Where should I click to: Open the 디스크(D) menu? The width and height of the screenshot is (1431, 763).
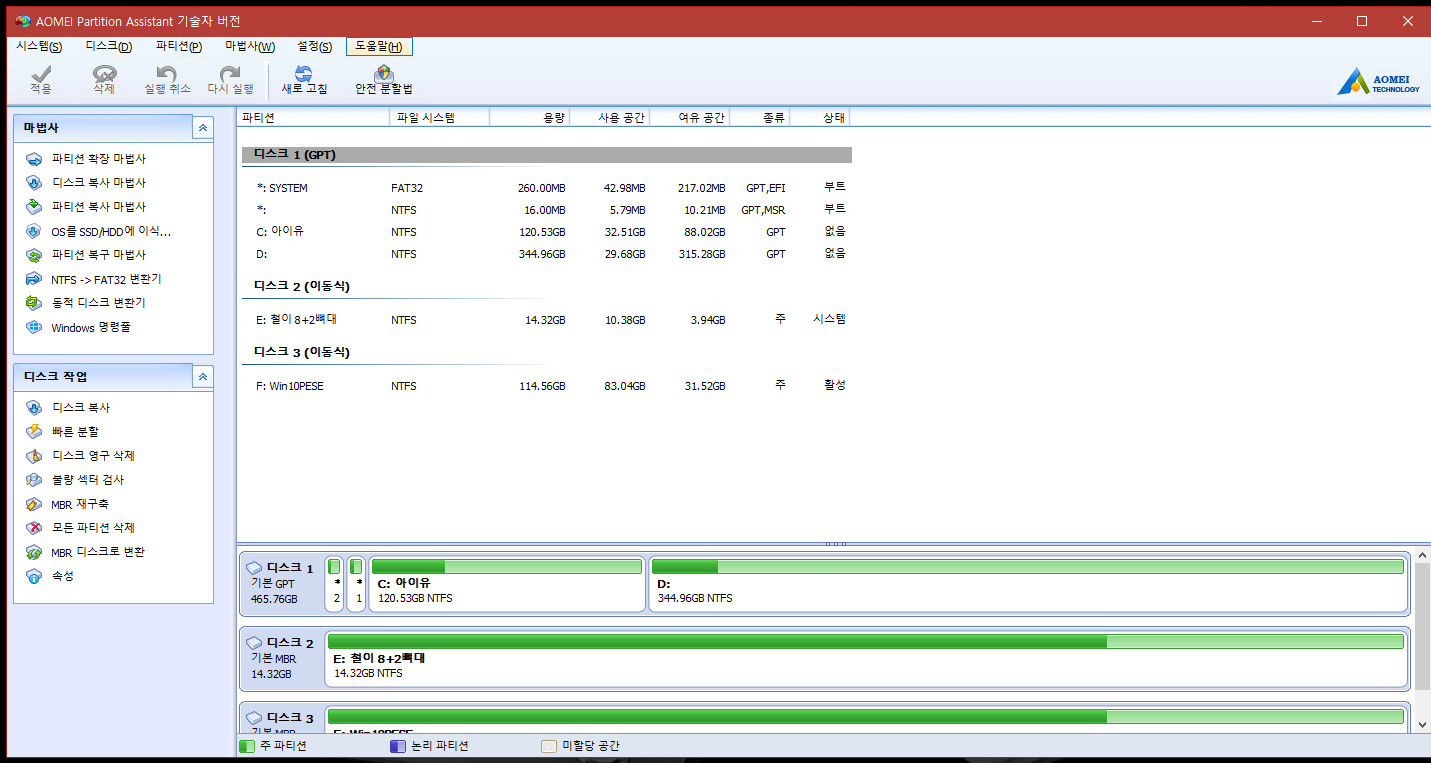[x=109, y=47]
